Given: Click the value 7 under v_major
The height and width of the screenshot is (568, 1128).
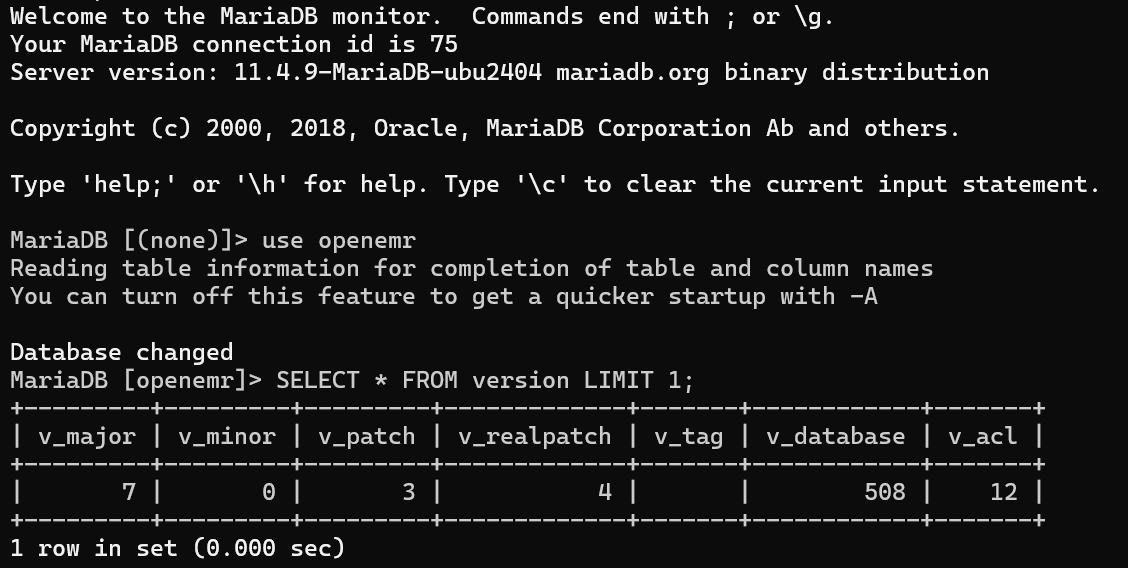Looking at the screenshot, I should point(128,492).
